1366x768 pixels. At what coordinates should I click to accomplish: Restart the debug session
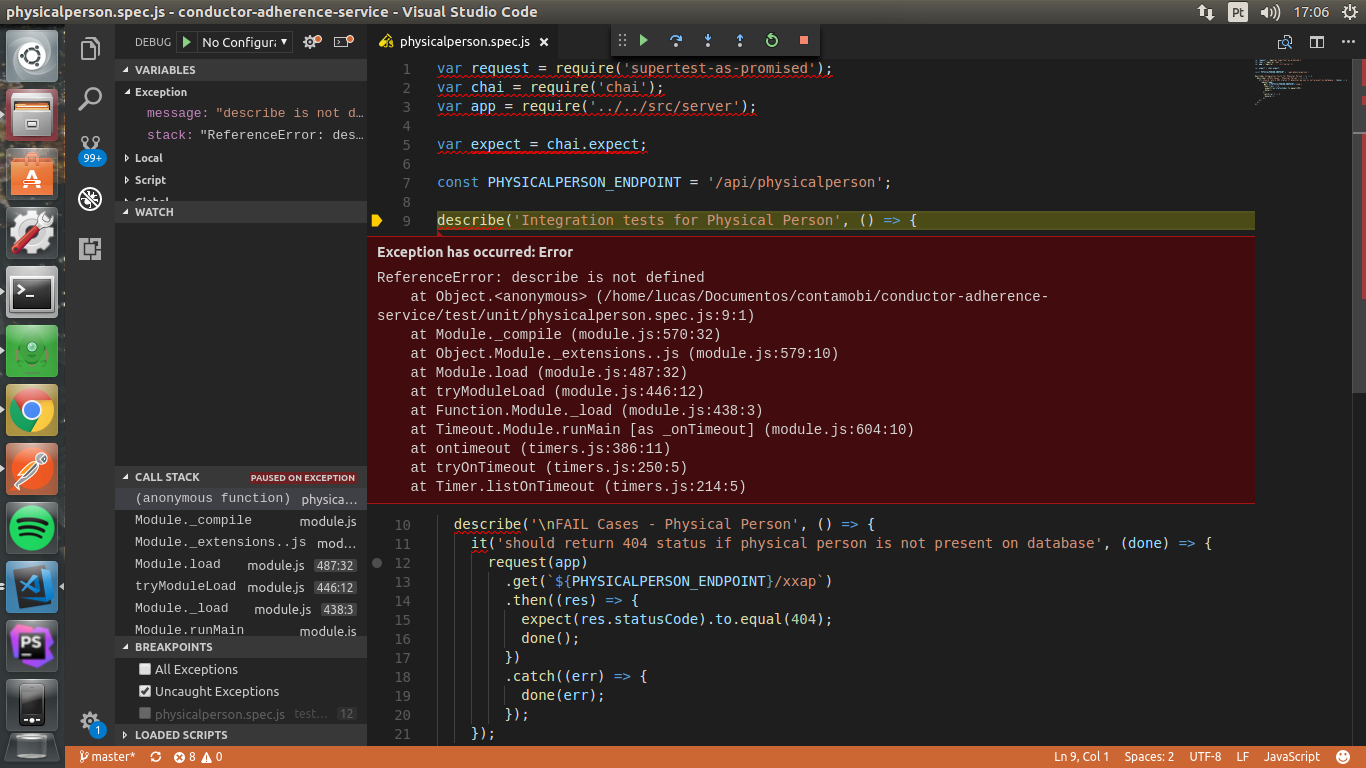(772, 41)
